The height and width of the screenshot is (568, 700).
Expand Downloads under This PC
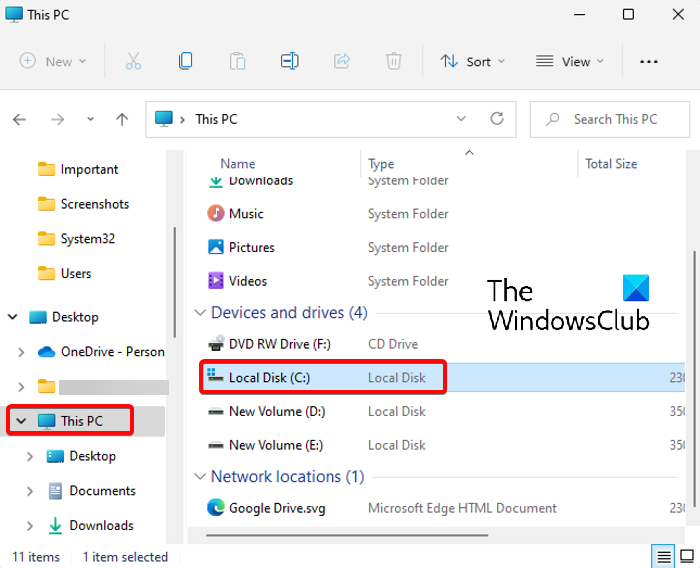[29, 526]
